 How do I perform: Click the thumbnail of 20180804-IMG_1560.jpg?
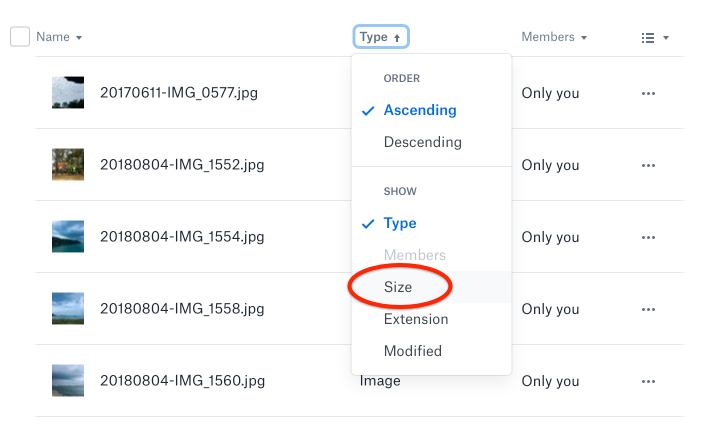68,380
